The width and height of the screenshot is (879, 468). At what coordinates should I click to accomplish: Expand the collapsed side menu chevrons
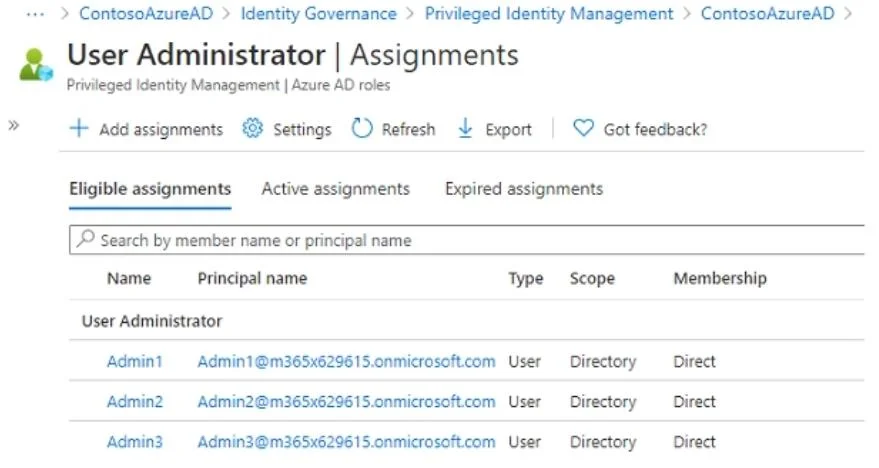(x=14, y=125)
